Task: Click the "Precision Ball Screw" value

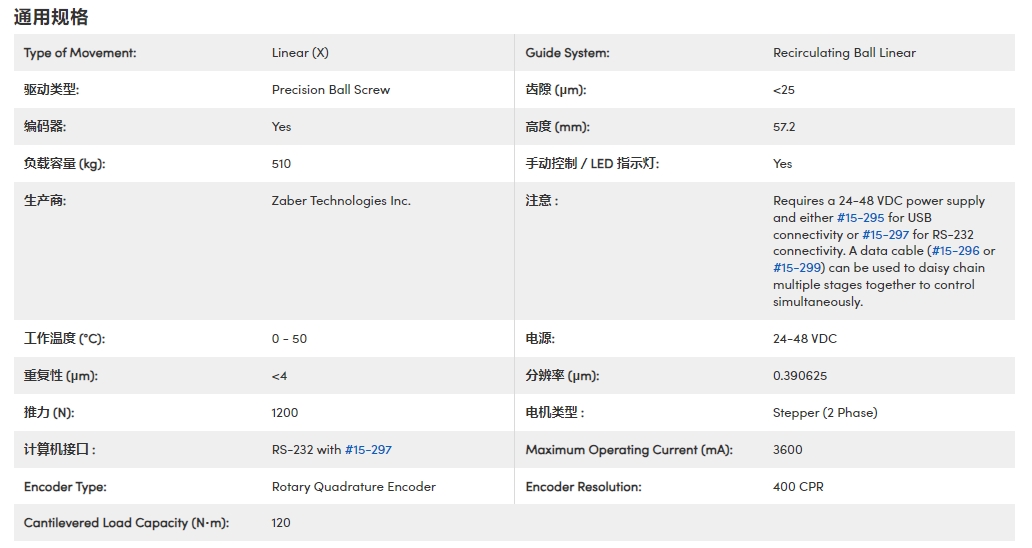Action: pyautogui.click(x=330, y=90)
